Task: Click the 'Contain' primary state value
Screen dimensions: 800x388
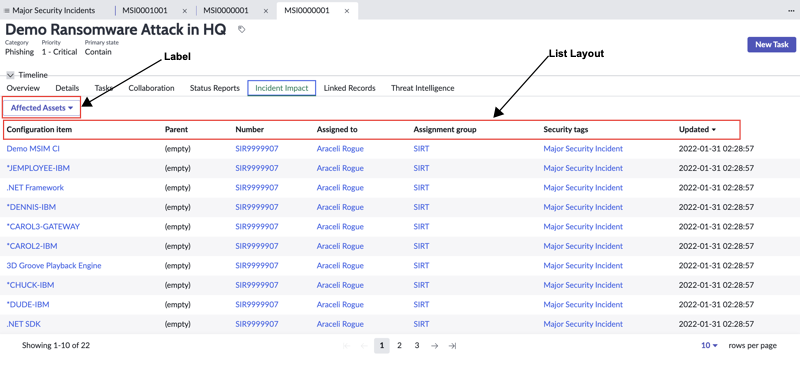Action: click(x=98, y=52)
